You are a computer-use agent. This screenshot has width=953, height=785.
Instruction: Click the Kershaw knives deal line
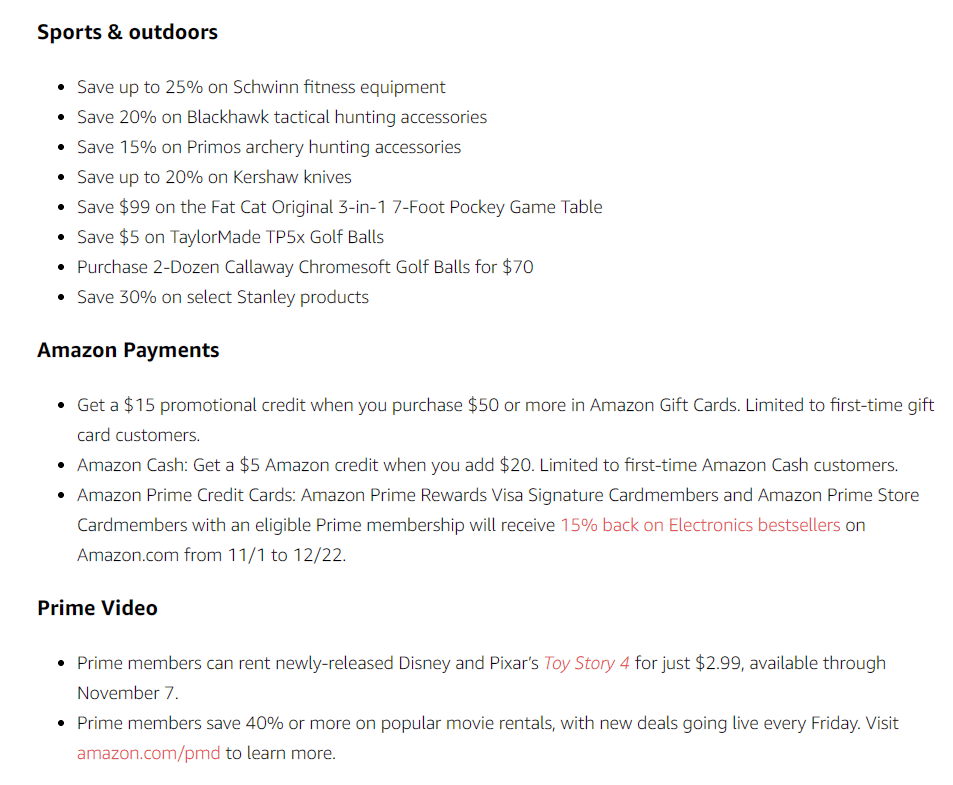[x=215, y=177]
